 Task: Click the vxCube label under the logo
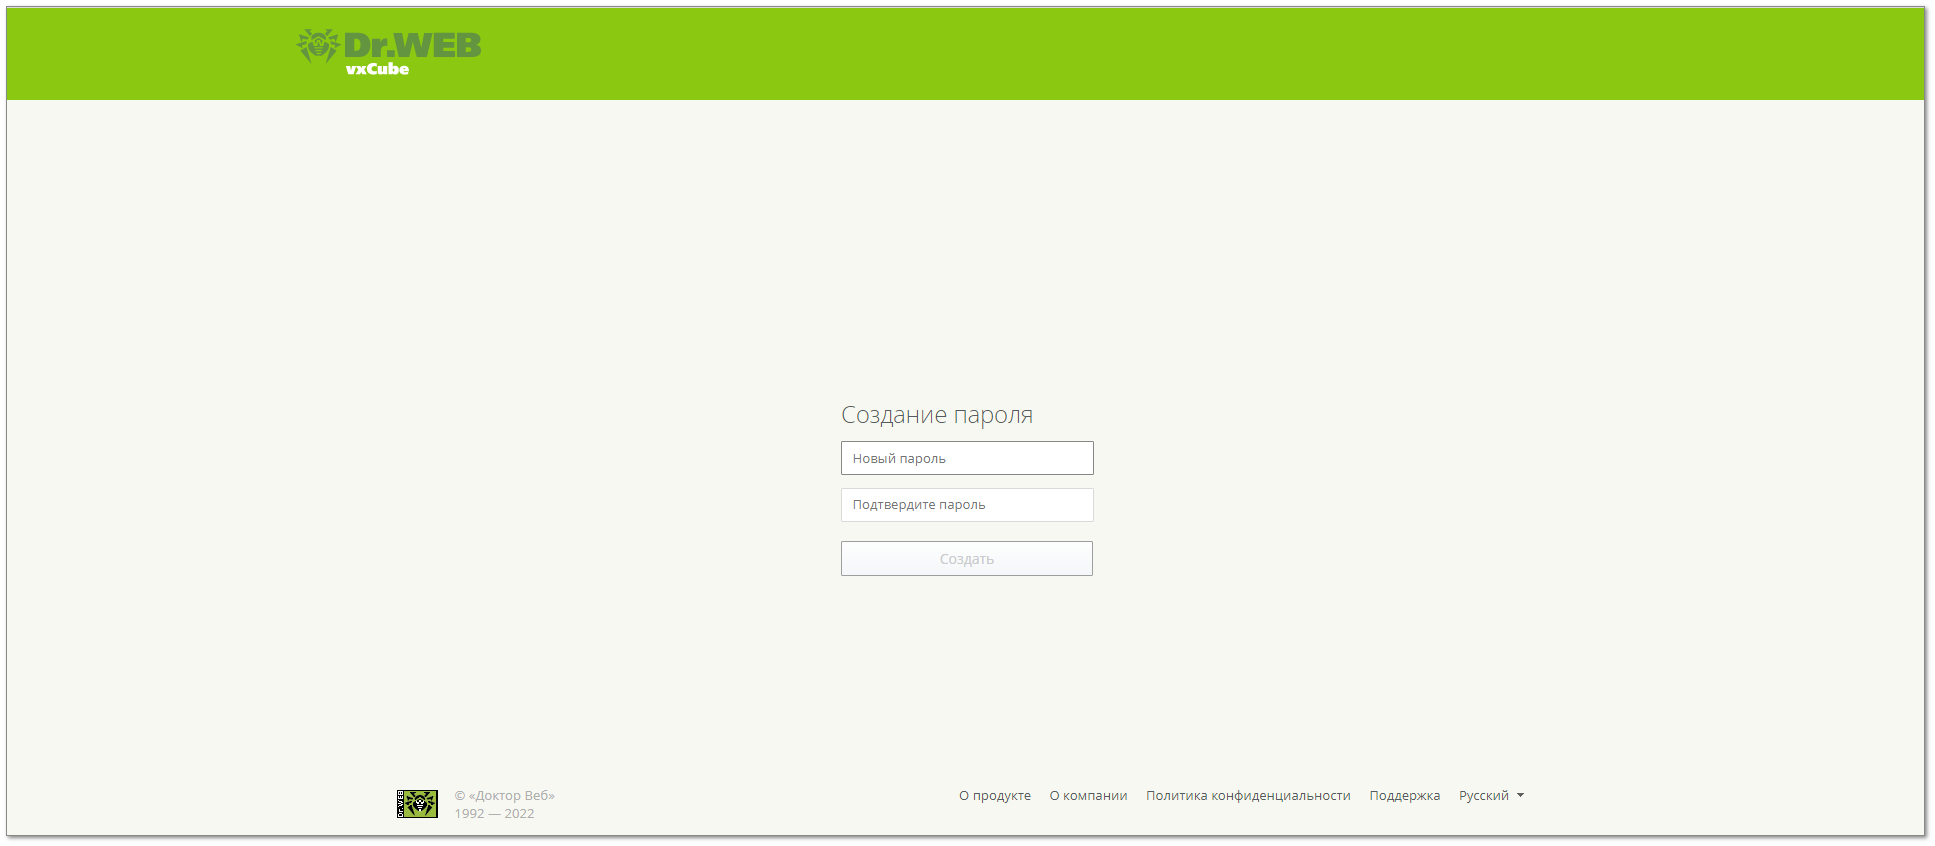(377, 69)
